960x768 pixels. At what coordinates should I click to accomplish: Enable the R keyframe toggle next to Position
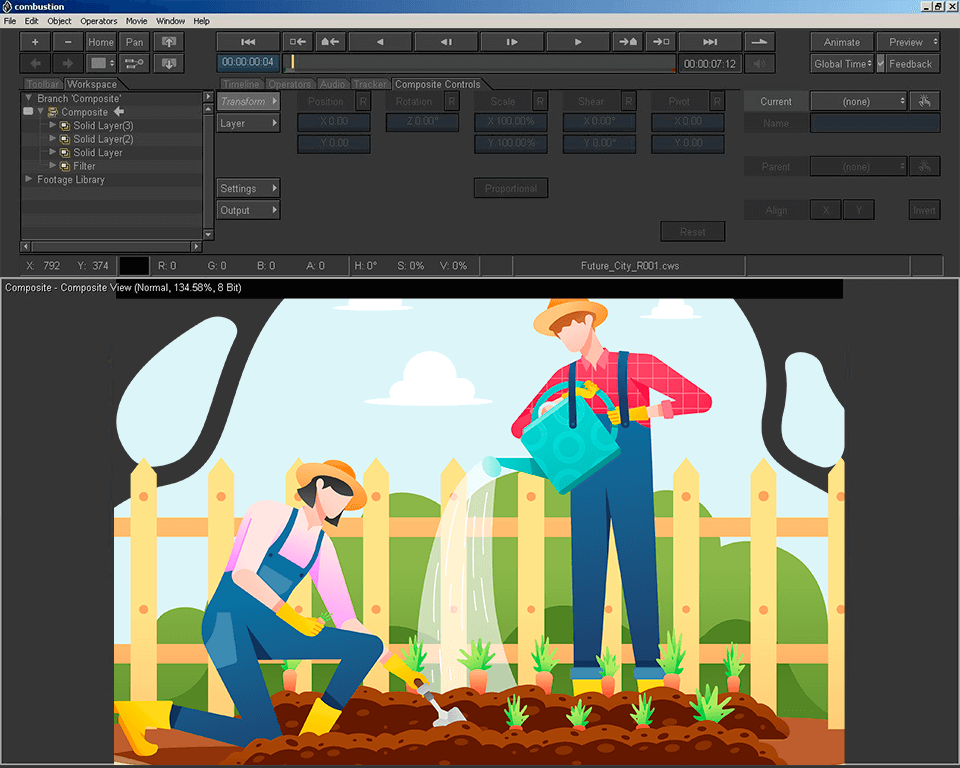coord(364,101)
